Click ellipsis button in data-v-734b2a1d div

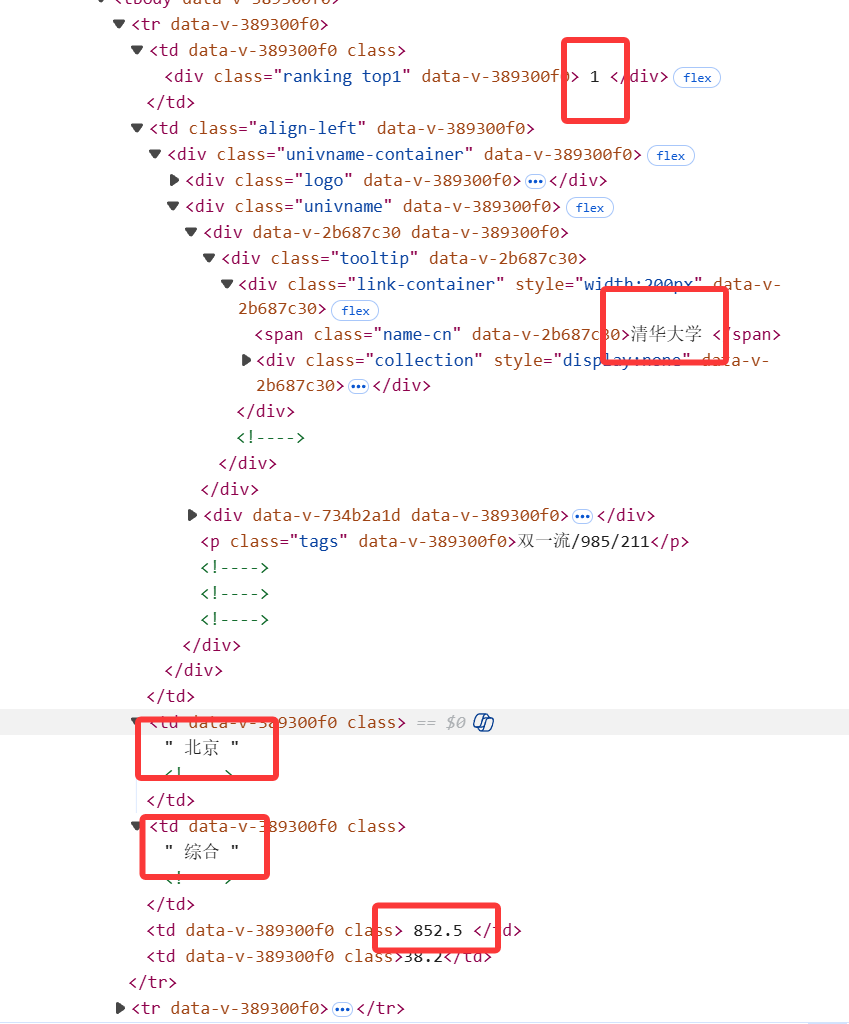[x=582, y=517]
